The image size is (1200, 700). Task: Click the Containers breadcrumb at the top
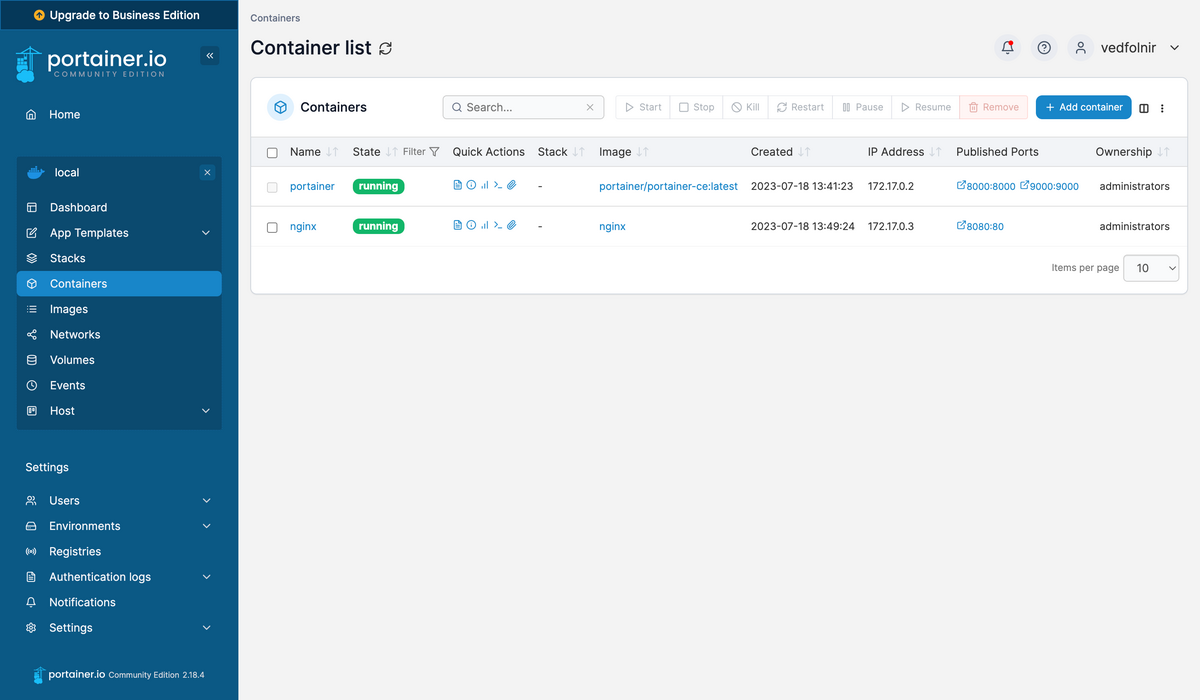(x=275, y=18)
